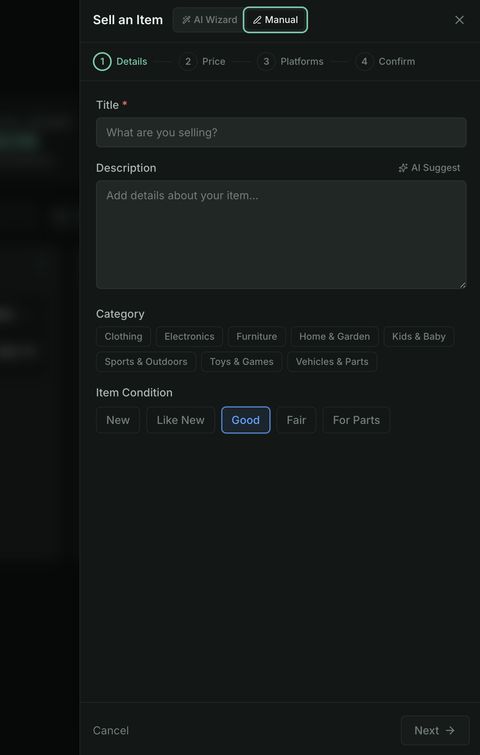This screenshot has height=755, width=480.
Task: Focus the Description text area
Action: click(281, 235)
